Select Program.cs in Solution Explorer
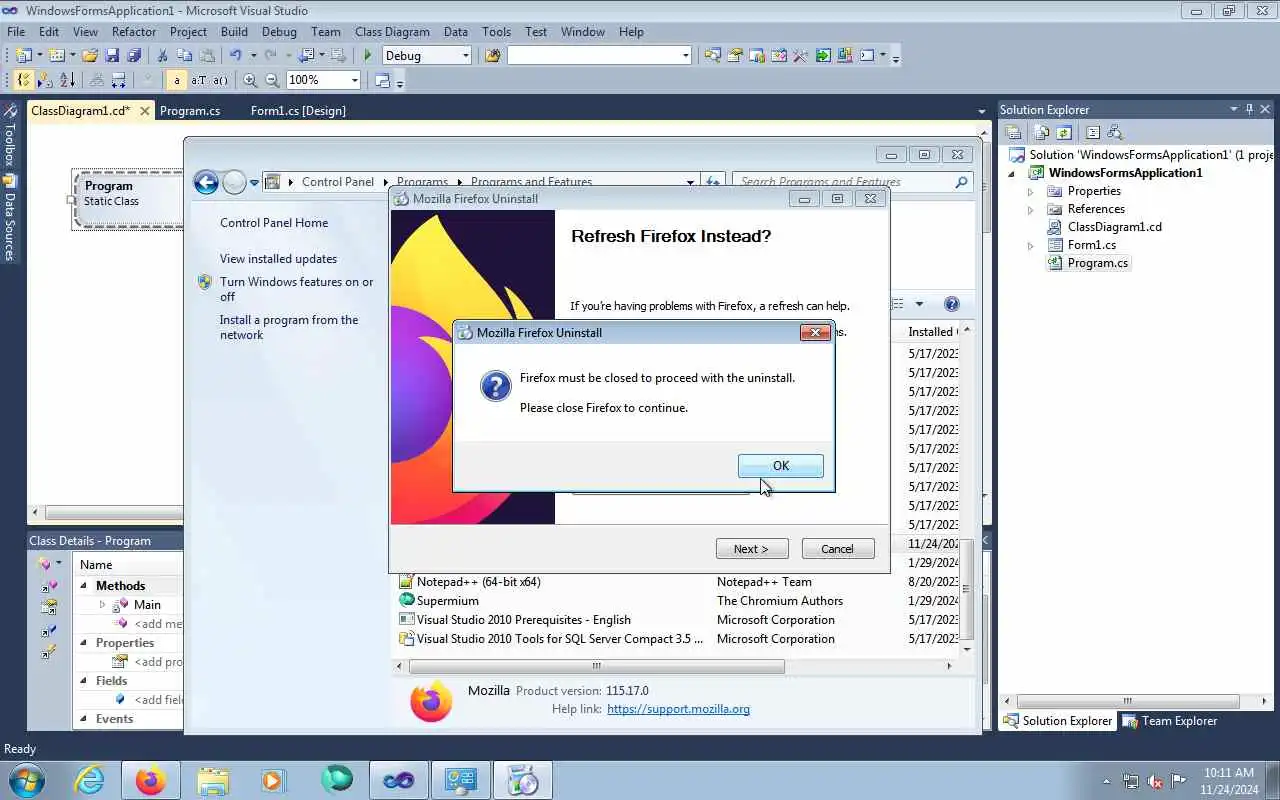 pyautogui.click(x=1097, y=263)
